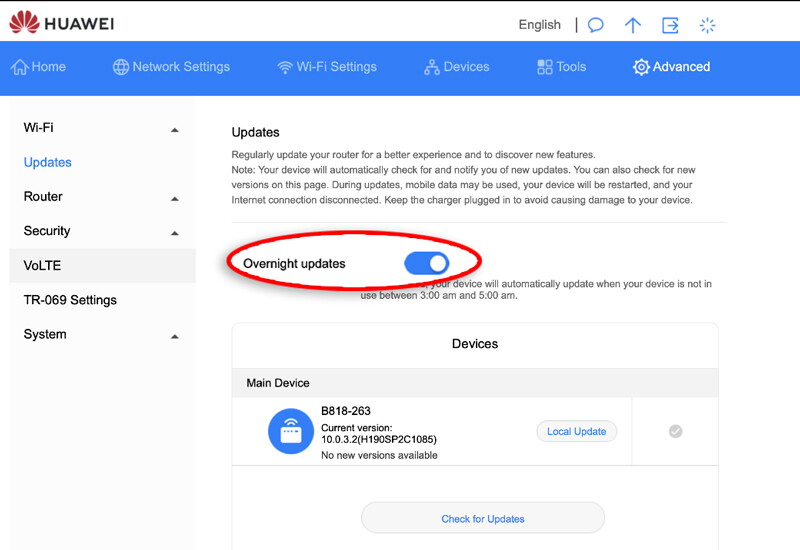Click the Local Update button
Screen dimensions: 800x550
[577, 431]
